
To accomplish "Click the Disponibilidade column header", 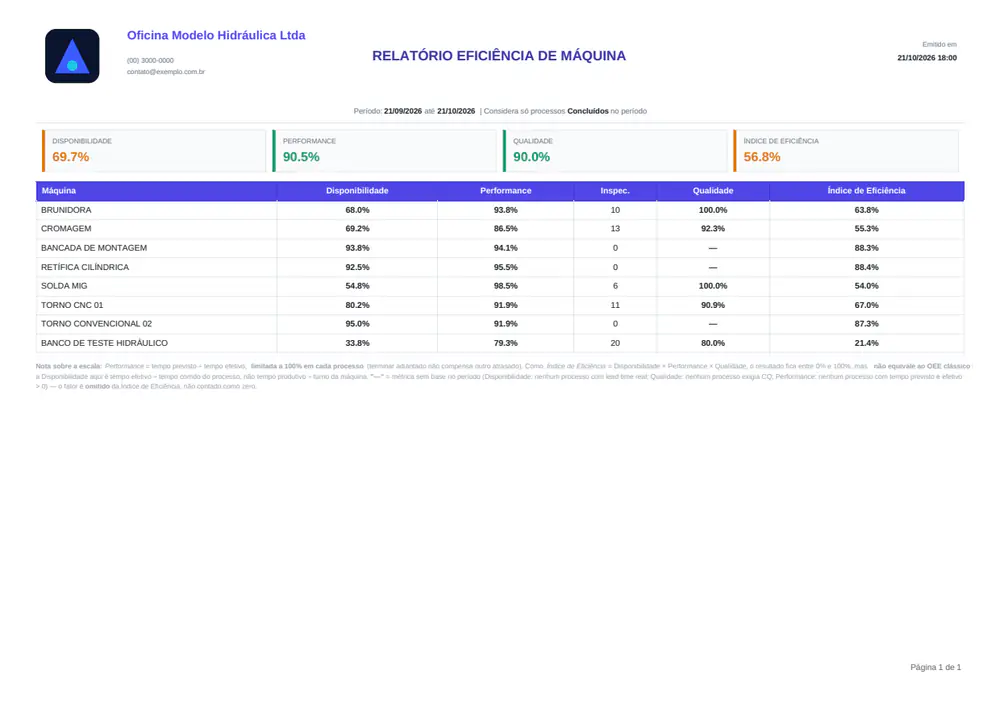I will (x=357, y=191).
